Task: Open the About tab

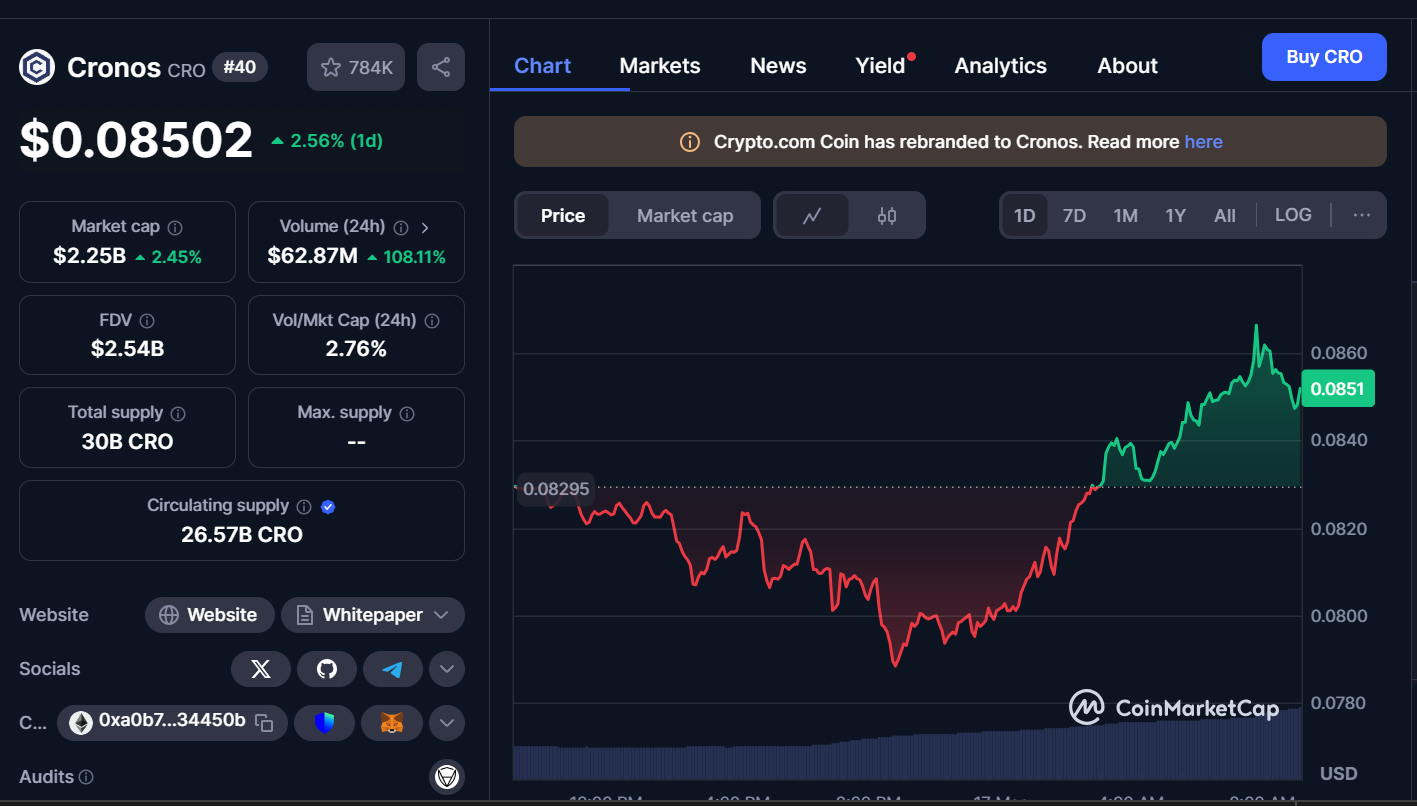Action: pos(1128,66)
